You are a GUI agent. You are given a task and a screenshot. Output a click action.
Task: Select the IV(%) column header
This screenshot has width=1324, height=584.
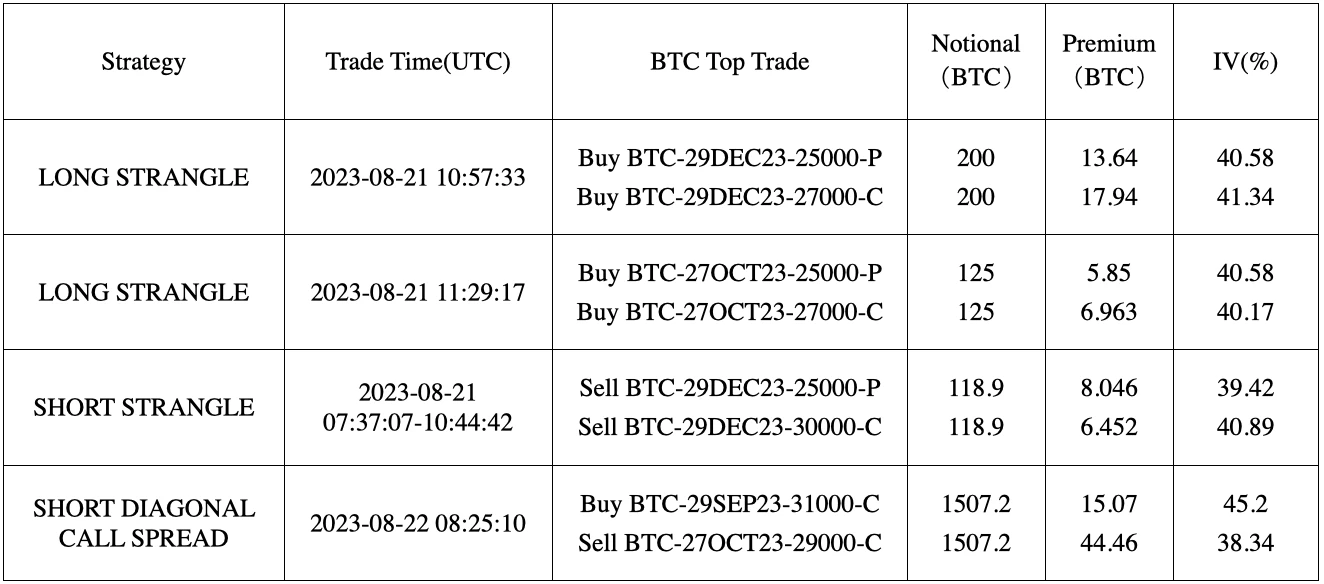click(1245, 62)
